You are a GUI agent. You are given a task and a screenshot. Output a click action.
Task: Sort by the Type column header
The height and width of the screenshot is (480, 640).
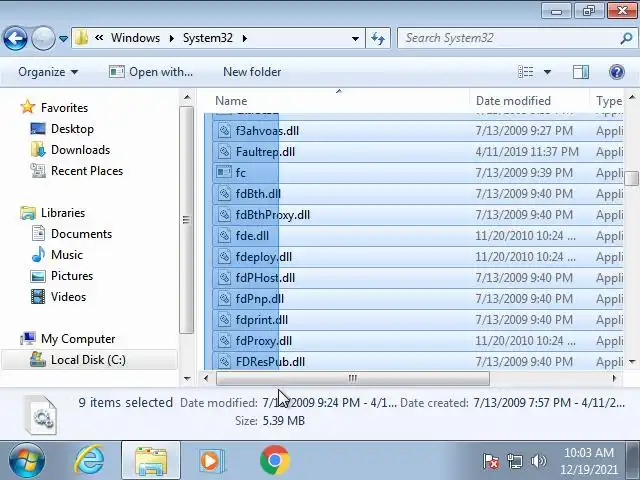point(609,101)
